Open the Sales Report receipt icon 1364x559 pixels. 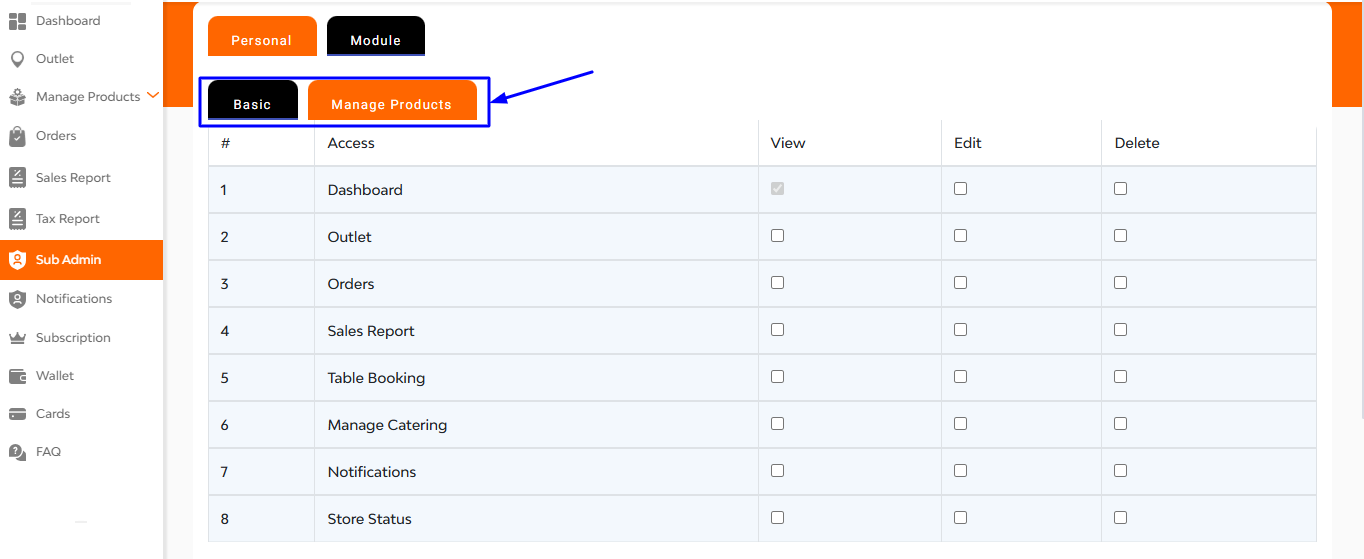click(x=17, y=178)
